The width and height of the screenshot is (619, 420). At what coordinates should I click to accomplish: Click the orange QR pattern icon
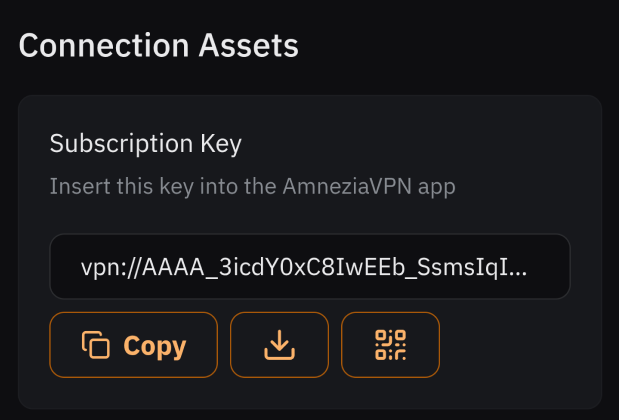click(x=390, y=345)
